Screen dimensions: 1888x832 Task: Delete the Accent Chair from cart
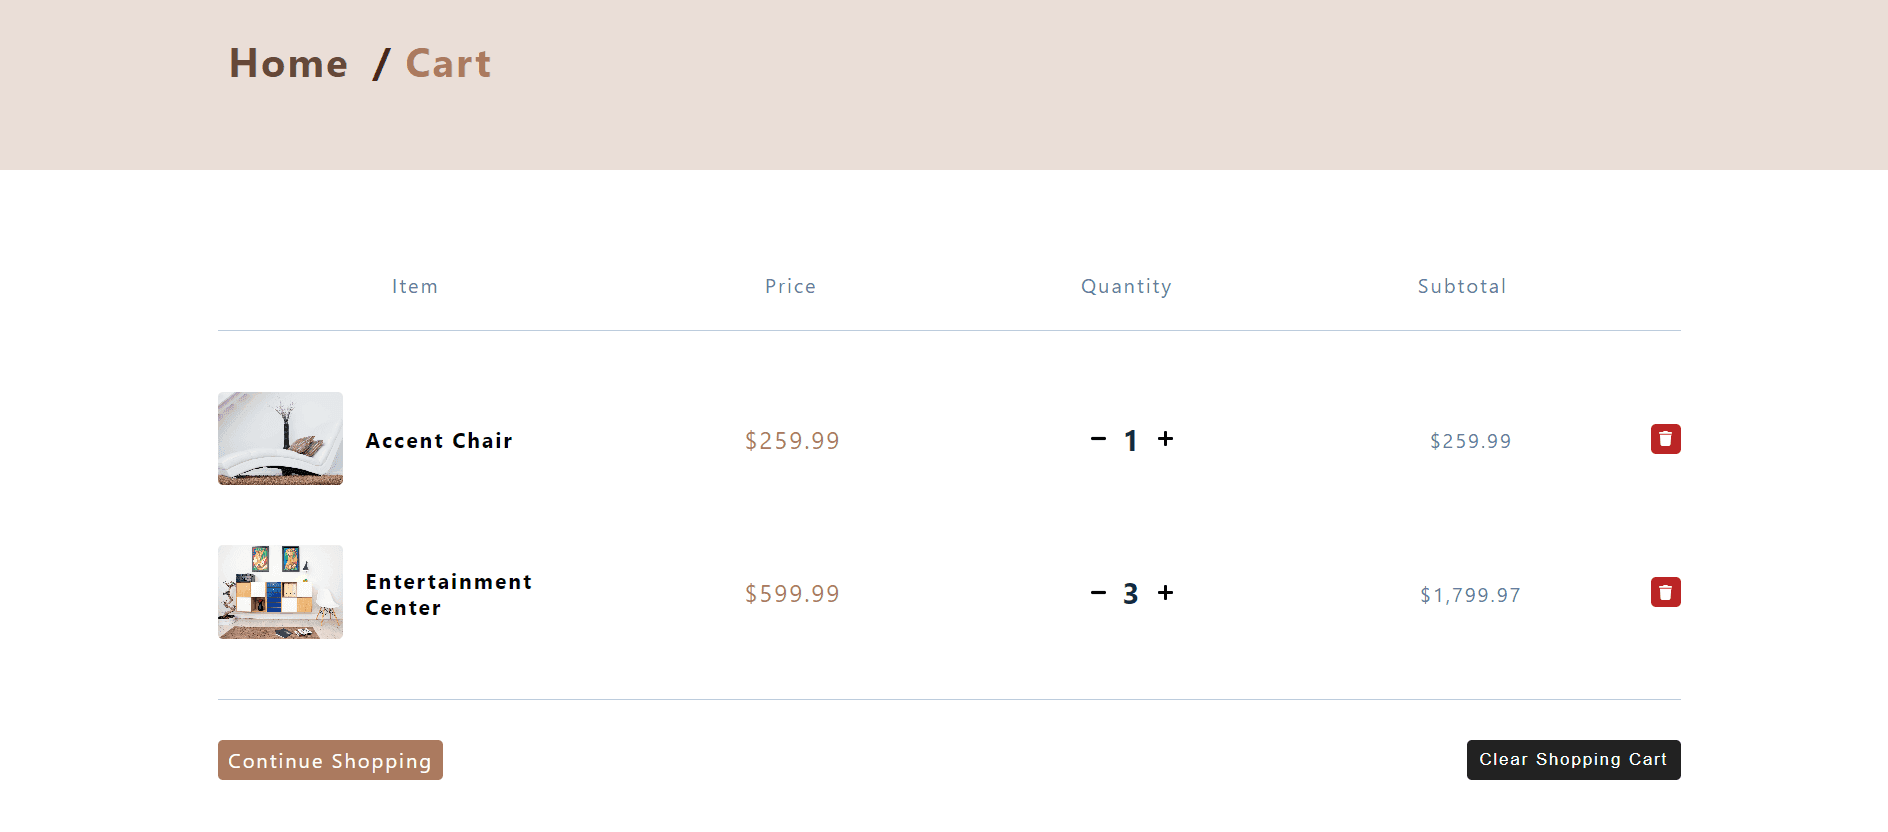click(x=1665, y=439)
